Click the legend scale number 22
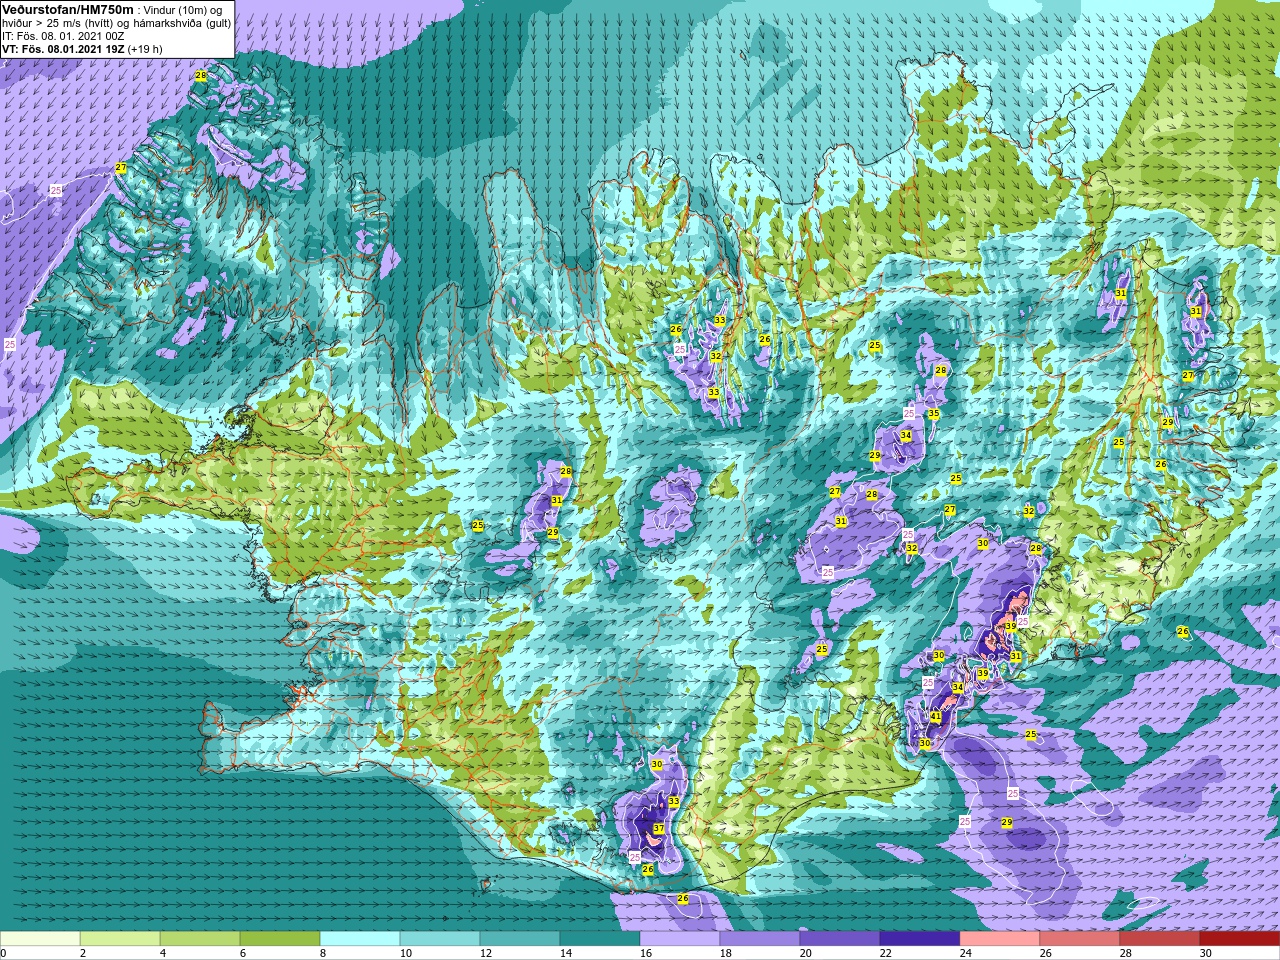Image resolution: width=1280 pixels, height=960 pixels. click(x=884, y=953)
